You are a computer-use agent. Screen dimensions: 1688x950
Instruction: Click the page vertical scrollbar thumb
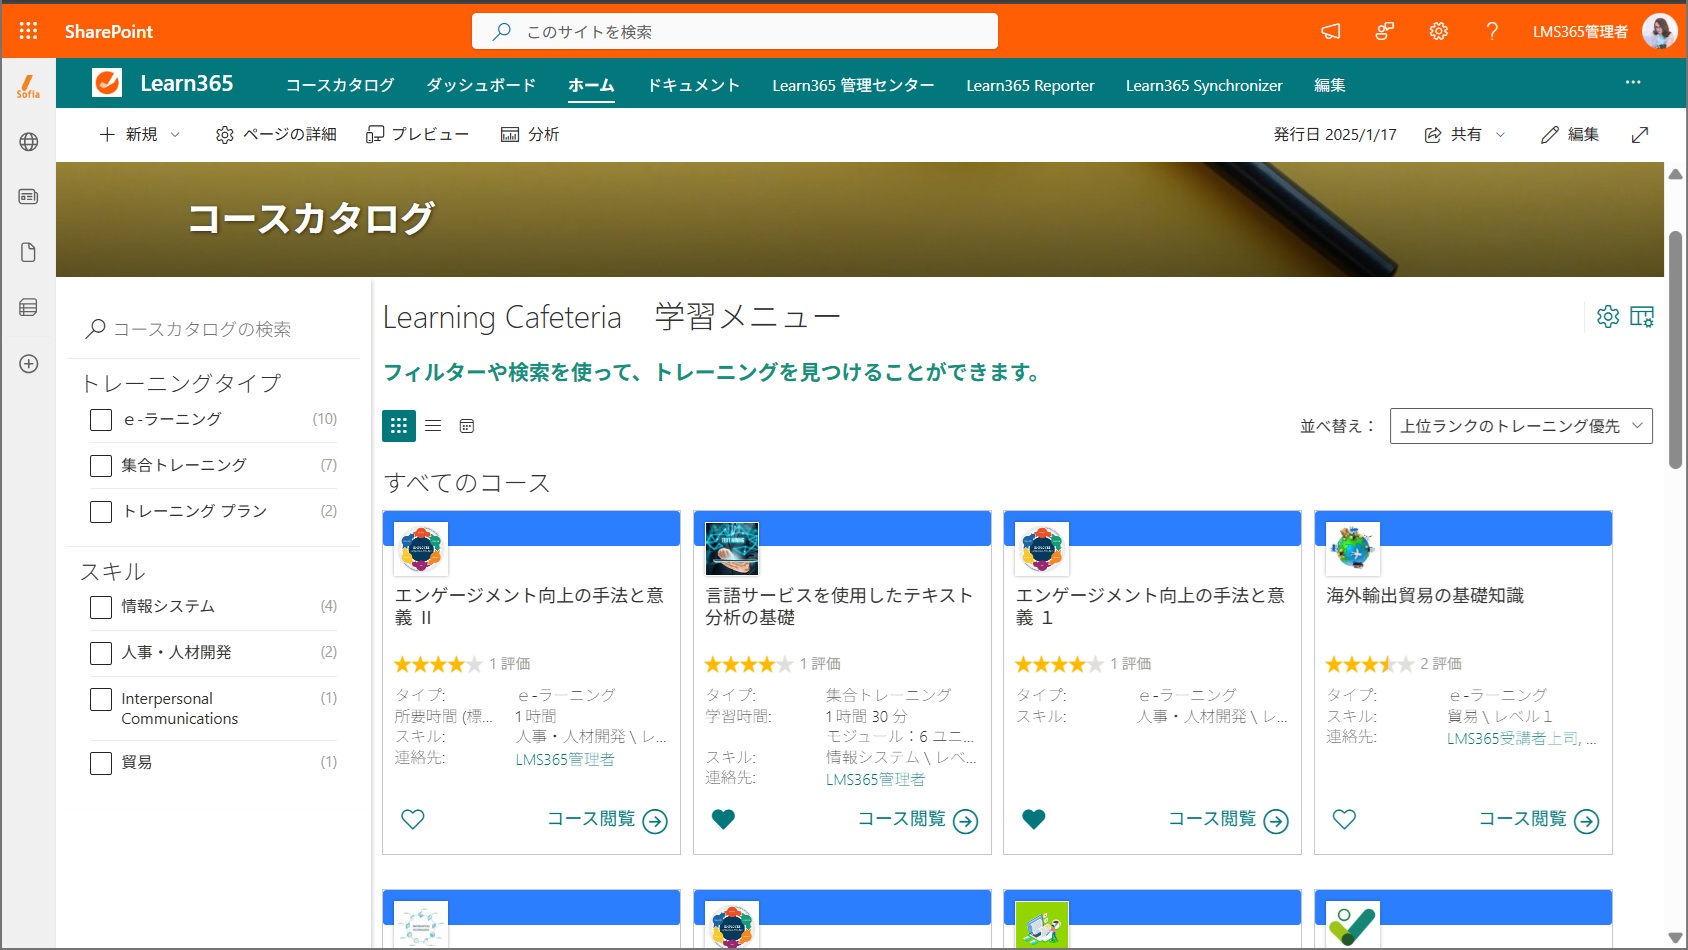(x=1675, y=350)
